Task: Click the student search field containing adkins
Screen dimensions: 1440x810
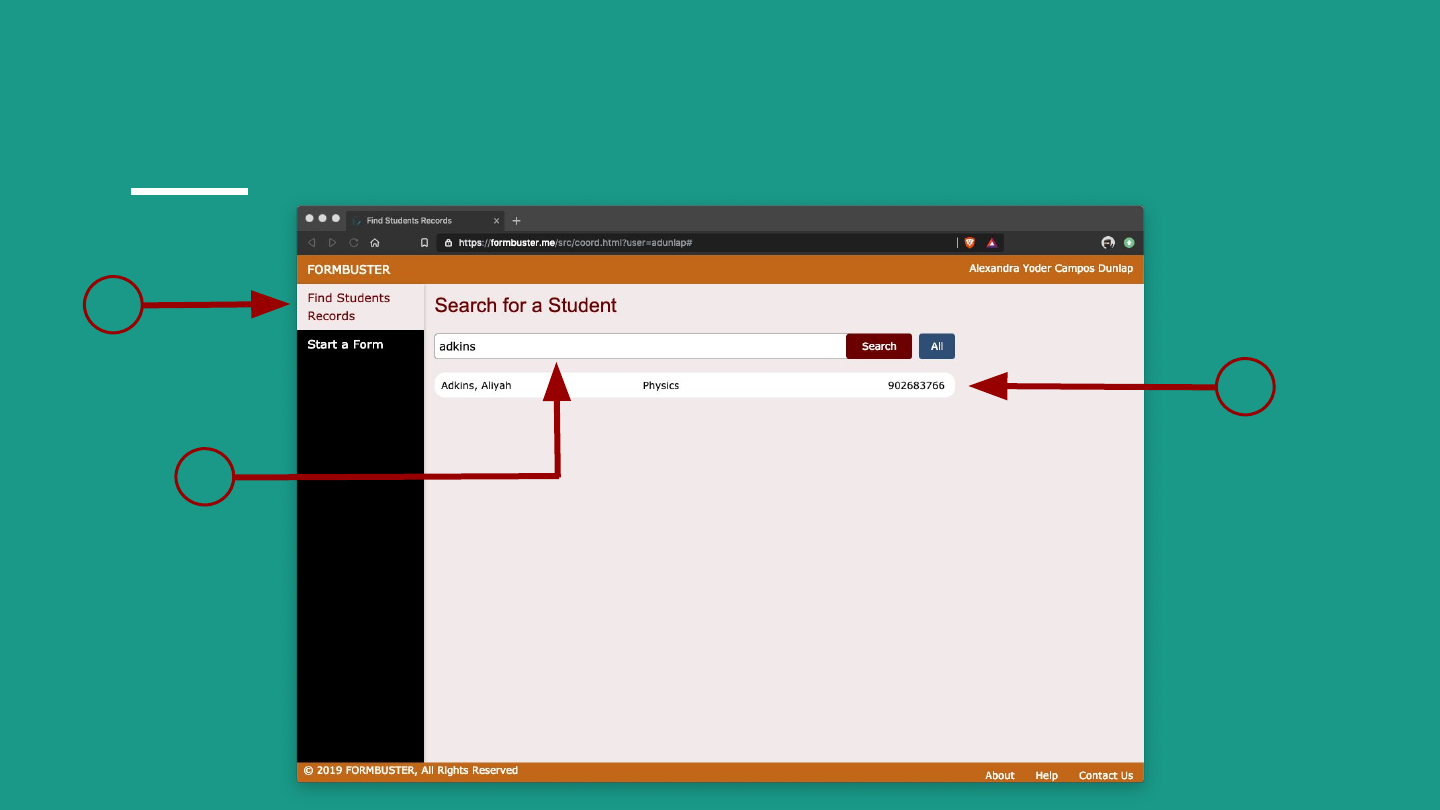Action: 640,346
